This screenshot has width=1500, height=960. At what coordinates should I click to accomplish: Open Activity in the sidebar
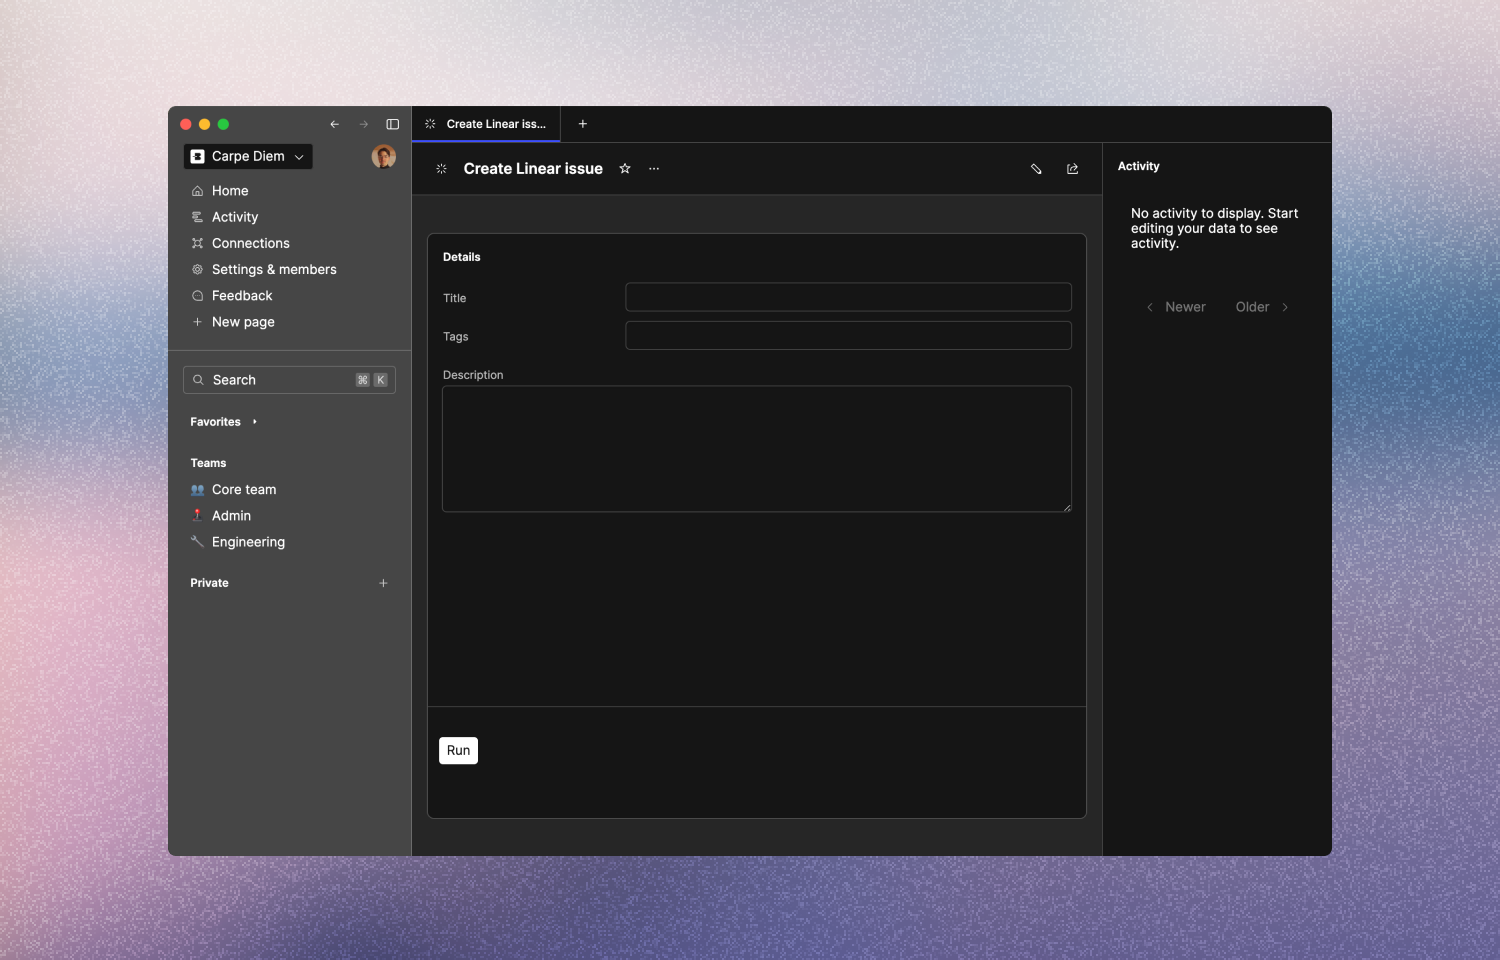click(234, 217)
